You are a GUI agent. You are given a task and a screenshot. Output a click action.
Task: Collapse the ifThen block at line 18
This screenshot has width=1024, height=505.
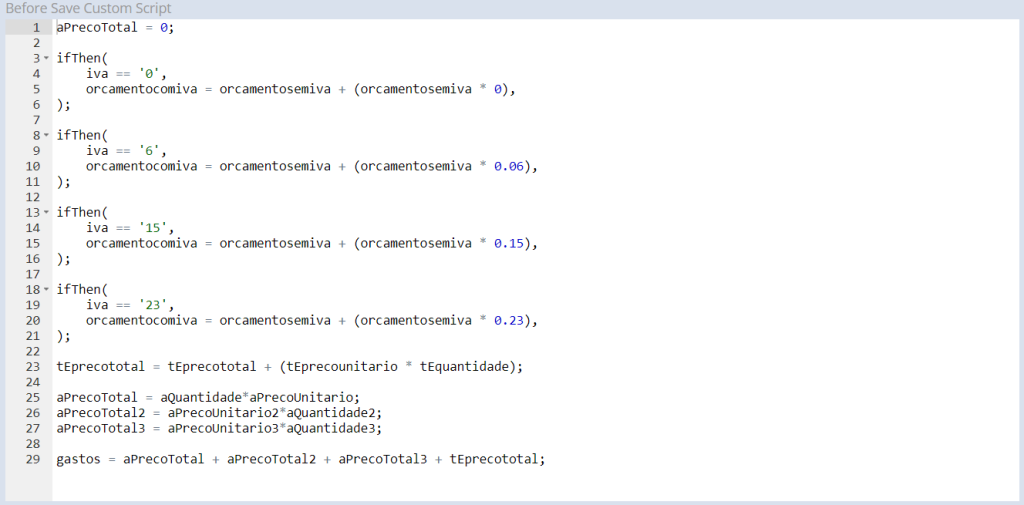46,289
